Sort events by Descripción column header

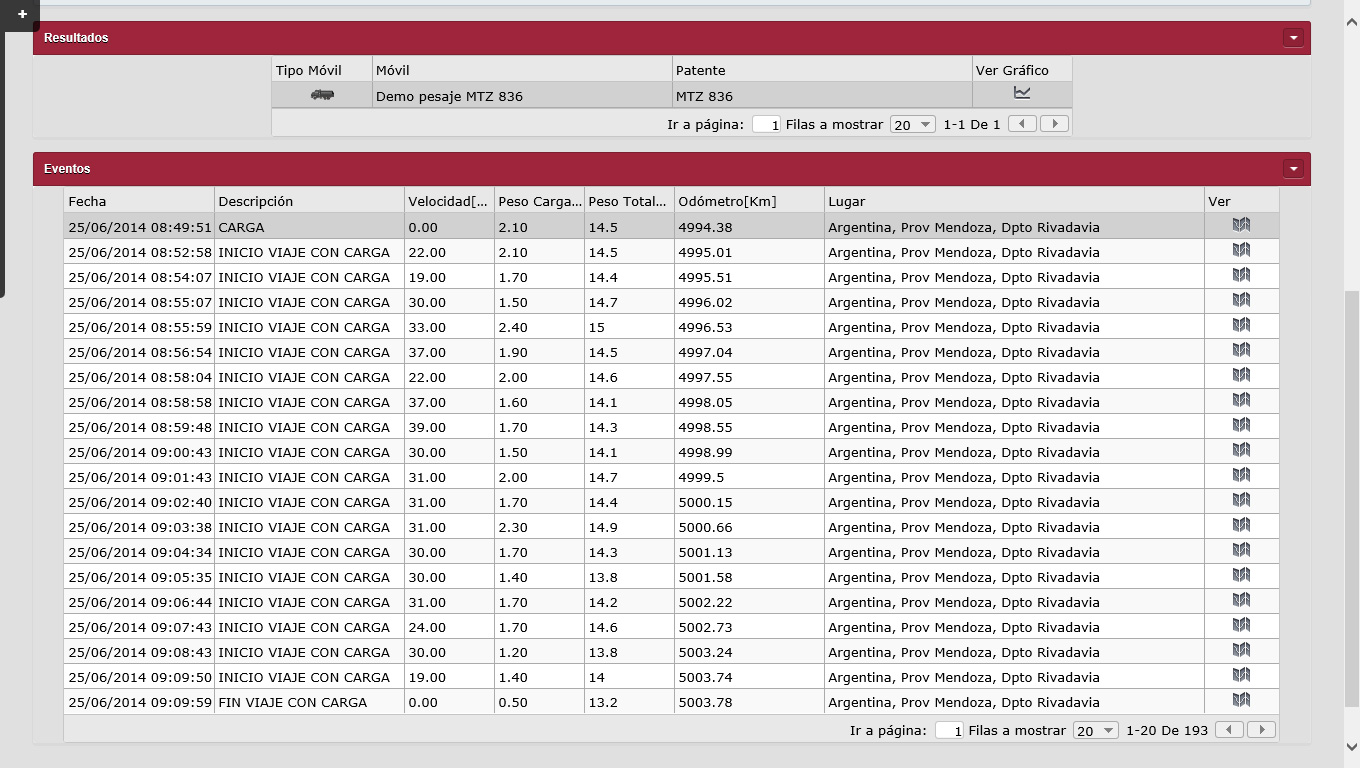pyautogui.click(x=309, y=201)
